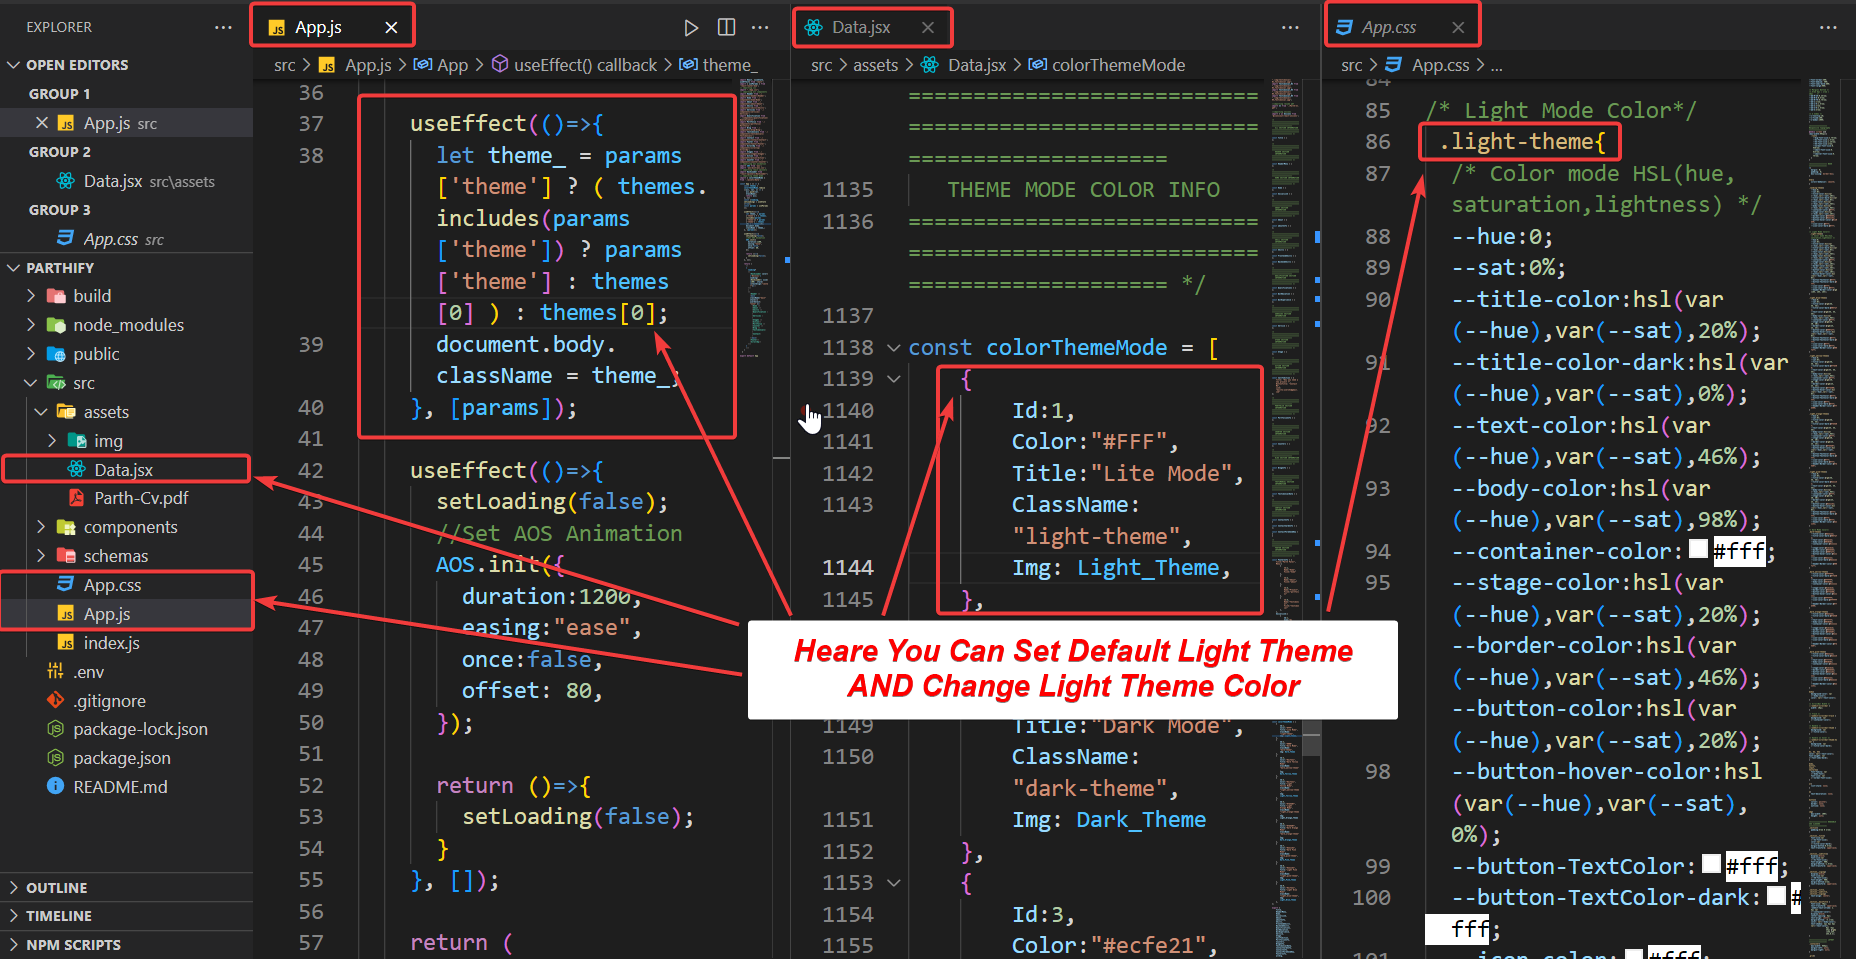The height and width of the screenshot is (959, 1856).
Task: Split the editor into two panes
Action: [726, 27]
